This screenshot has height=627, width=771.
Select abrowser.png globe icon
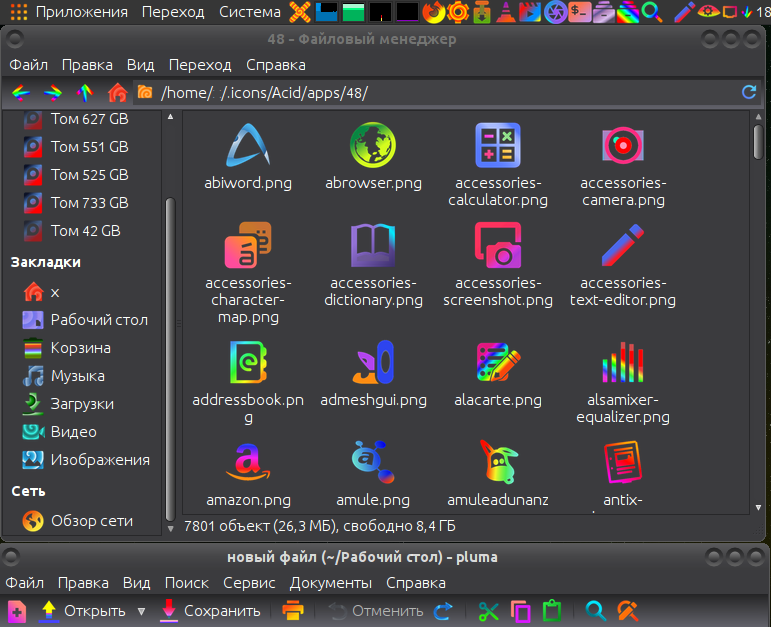373,156
